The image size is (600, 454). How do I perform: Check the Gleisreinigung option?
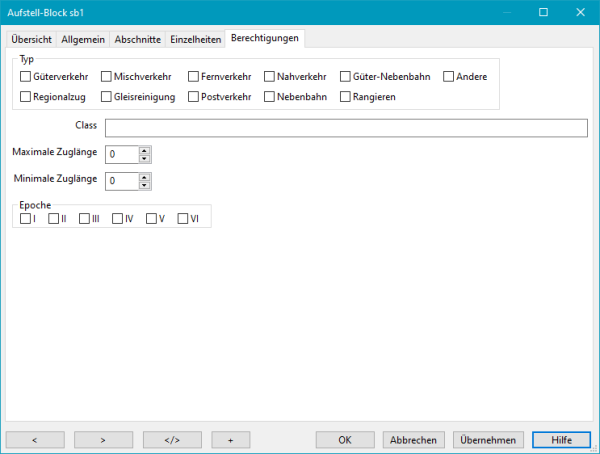tap(107, 97)
